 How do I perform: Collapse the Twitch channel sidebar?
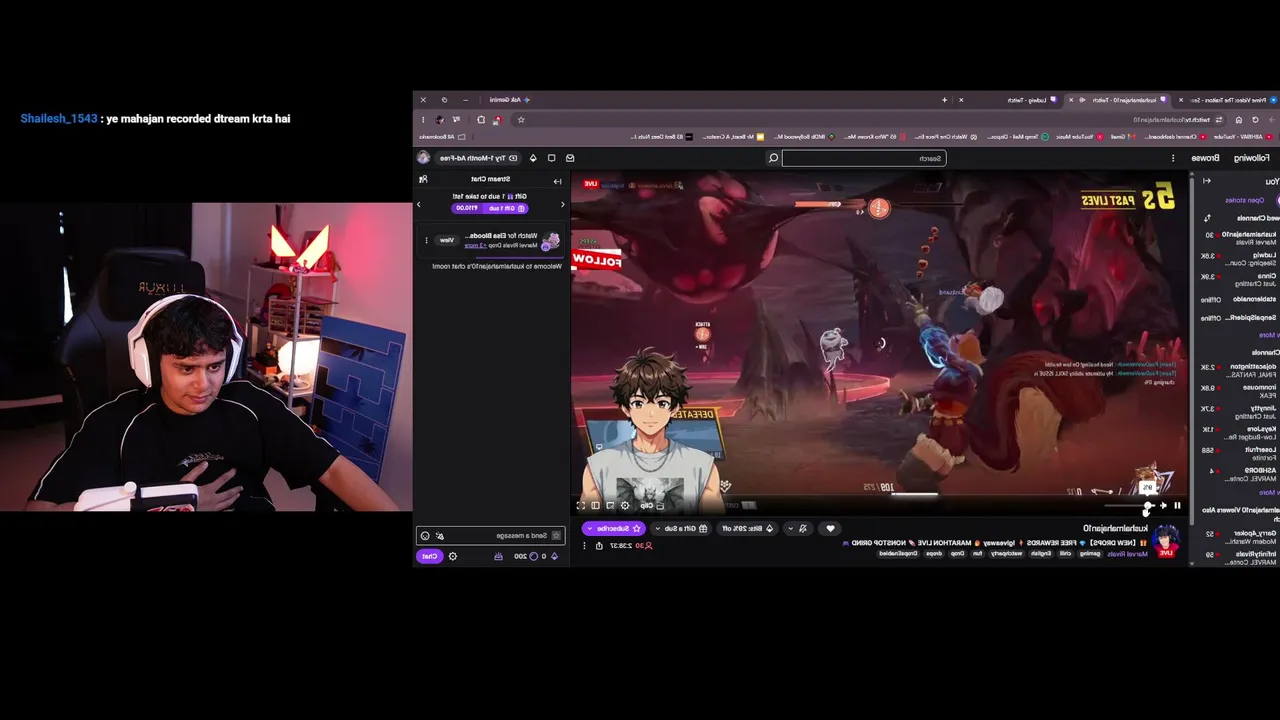coord(1206,181)
